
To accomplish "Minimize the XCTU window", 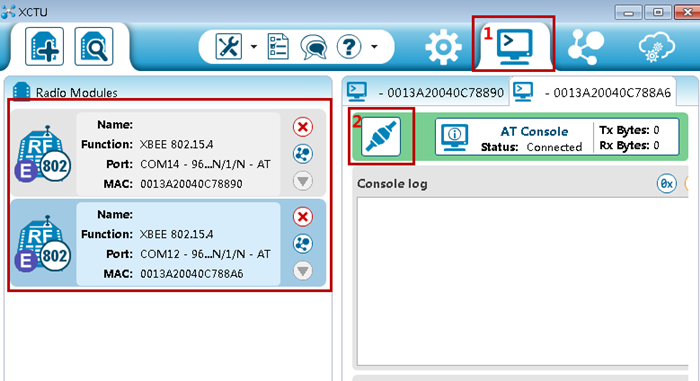I will pos(628,12).
